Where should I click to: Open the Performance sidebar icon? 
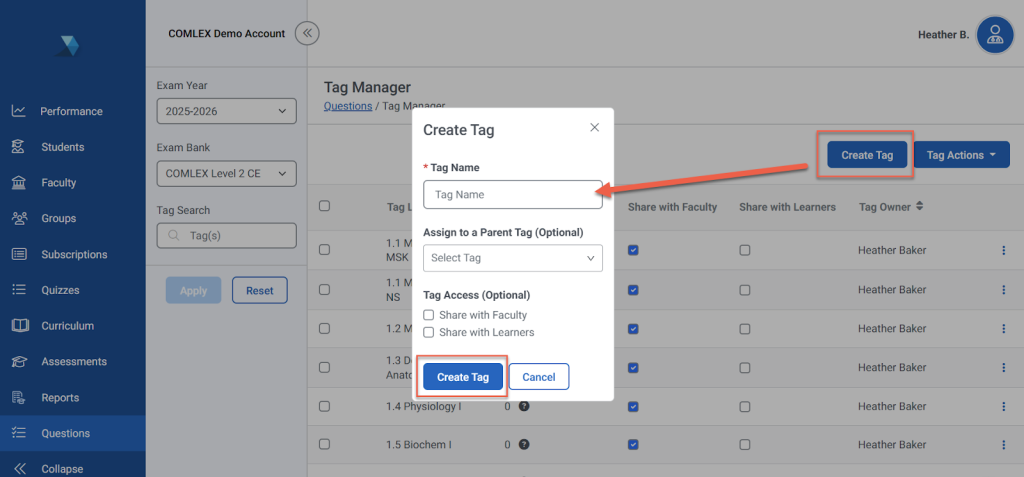(19, 111)
